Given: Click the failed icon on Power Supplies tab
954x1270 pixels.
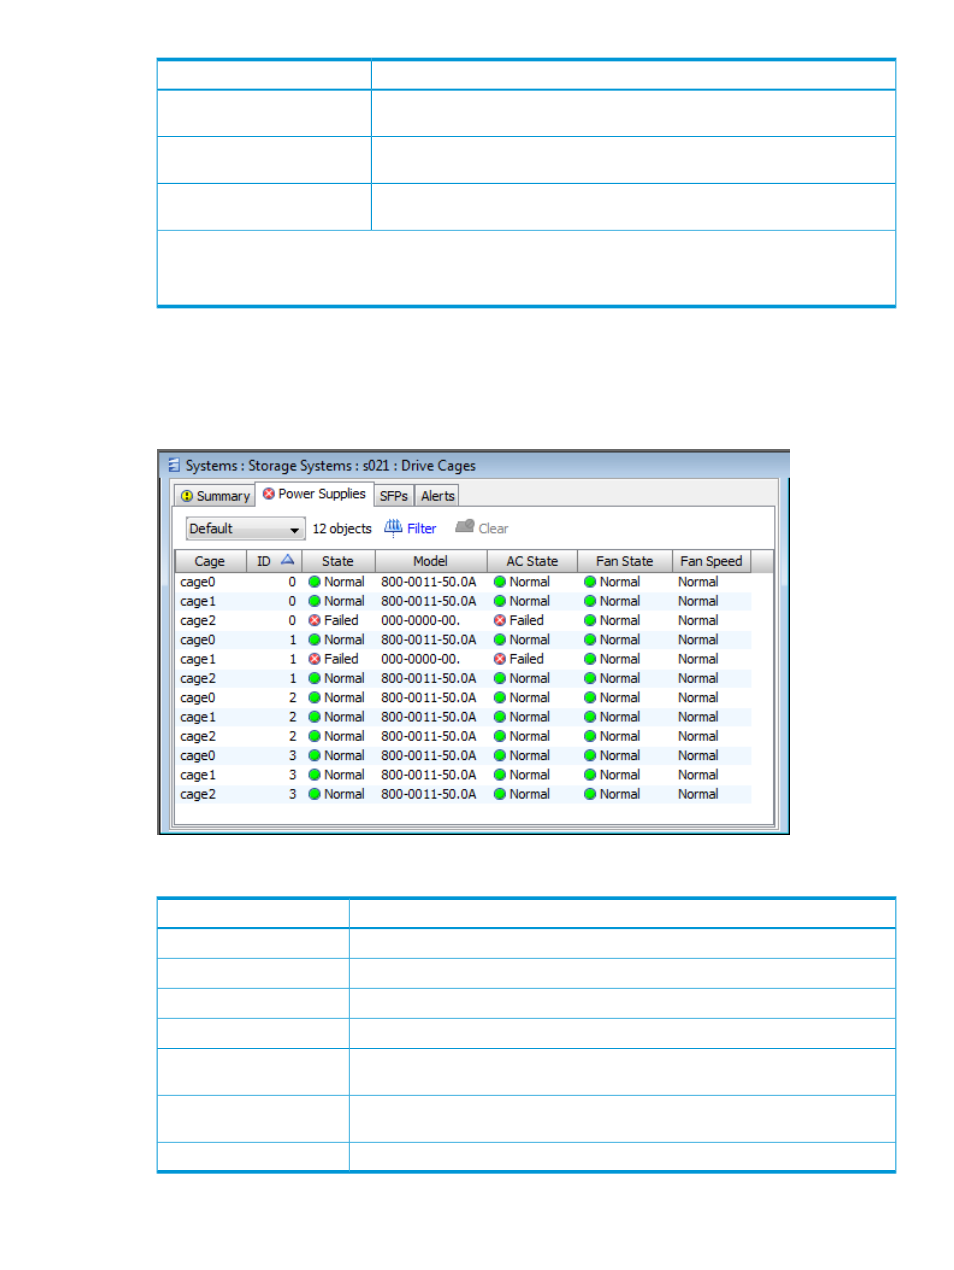Looking at the screenshot, I should pyautogui.click(x=268, y=494).
